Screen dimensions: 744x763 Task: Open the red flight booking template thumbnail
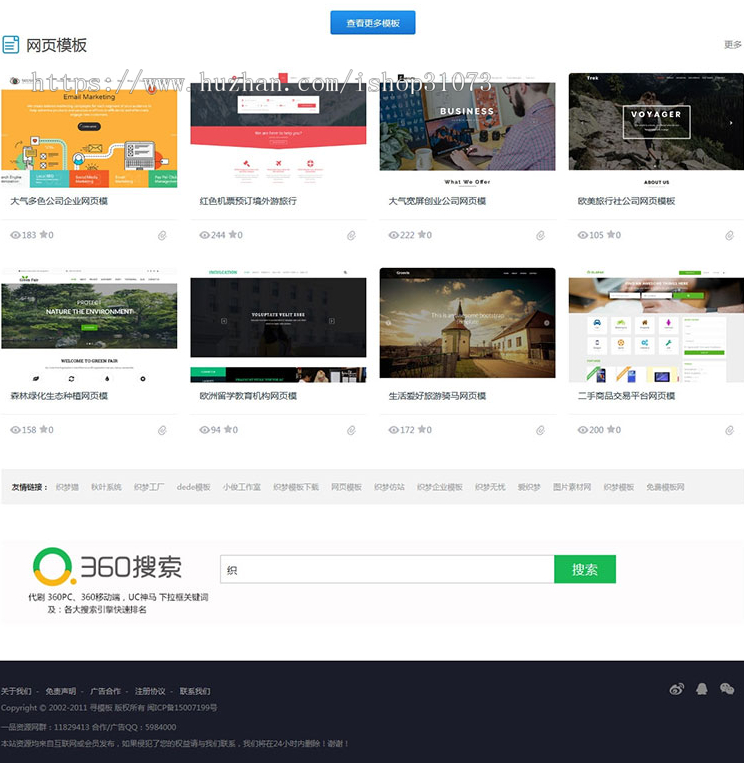pyautogui.click(x=278, y=130)
